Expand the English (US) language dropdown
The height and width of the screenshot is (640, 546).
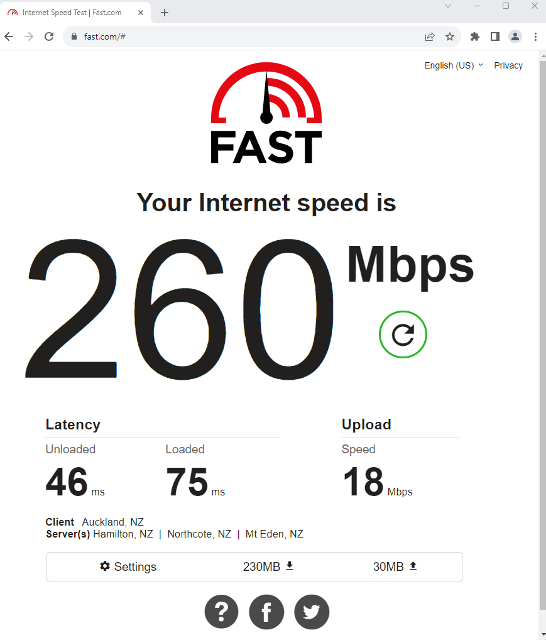pyautogui.click(x=453, y=65)
